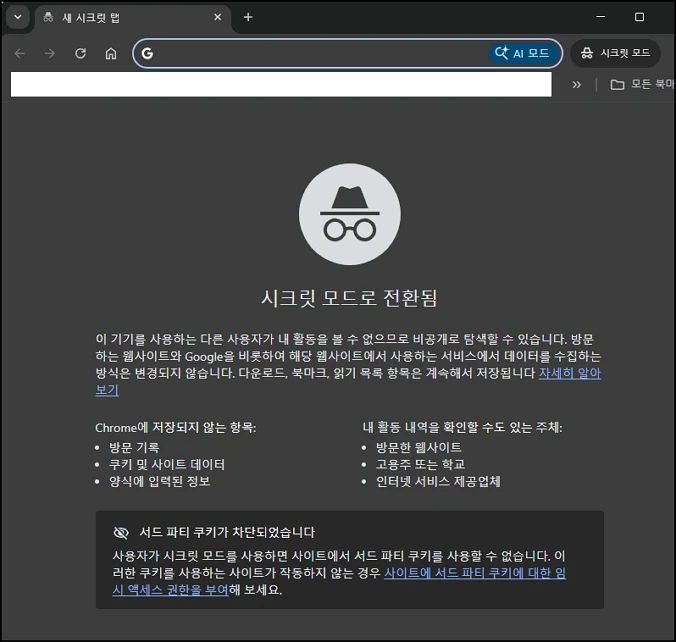This screenshot has height=642, width=676.
Task: Activate the AI 모드 button
Action: tap(523, 53)
